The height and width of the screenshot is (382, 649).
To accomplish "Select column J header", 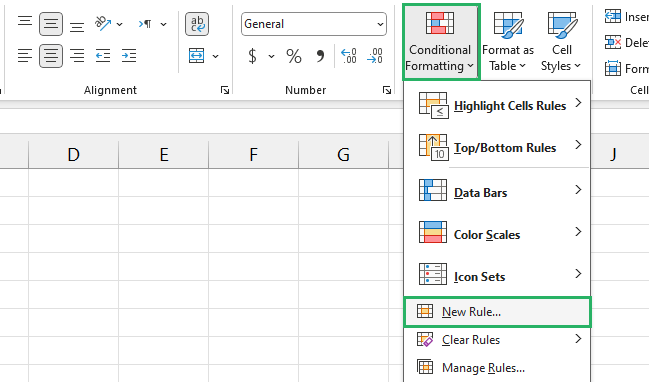I will [613, 155].
